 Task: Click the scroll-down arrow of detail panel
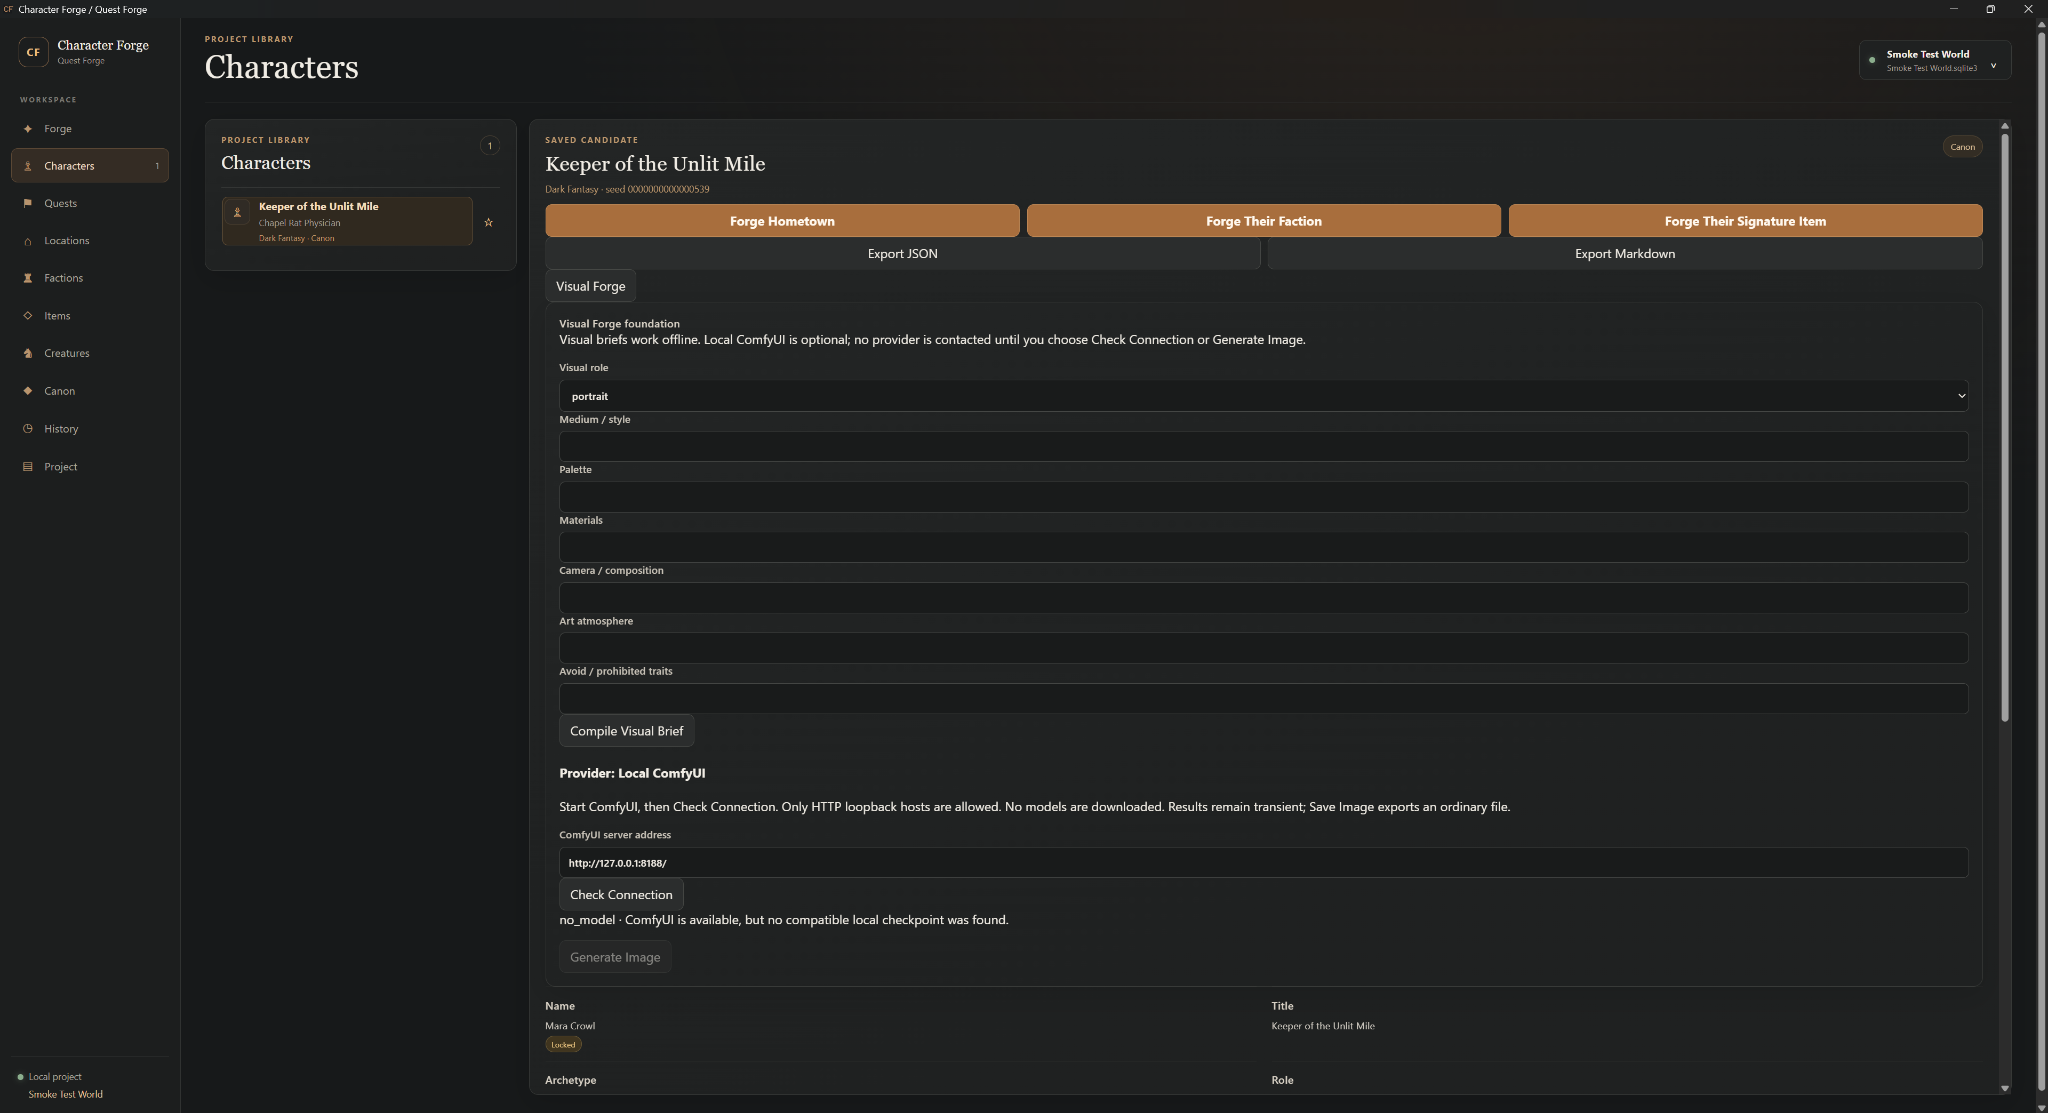2004,1088
